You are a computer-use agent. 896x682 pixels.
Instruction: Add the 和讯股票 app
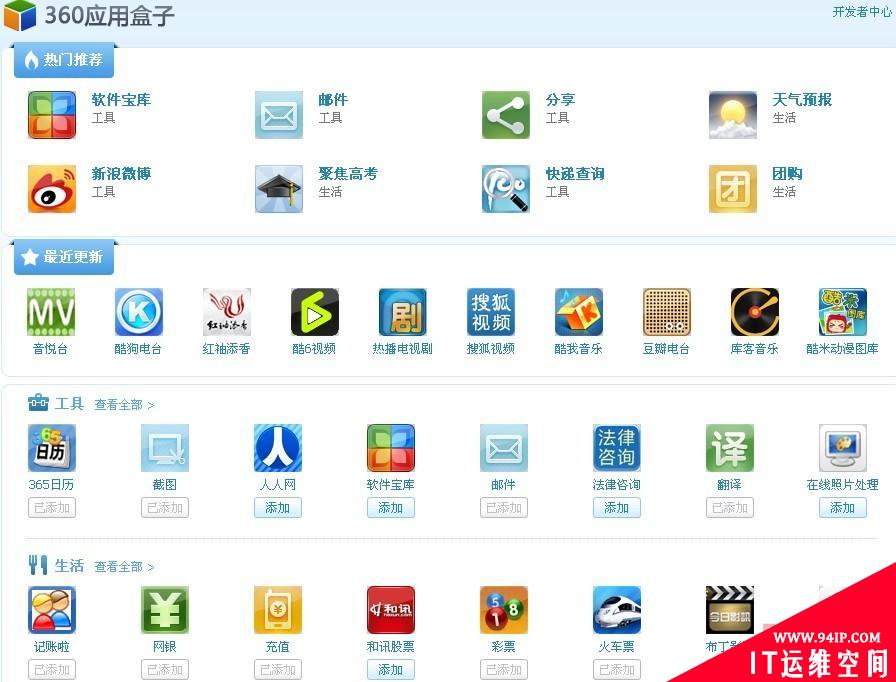[391, 670]
